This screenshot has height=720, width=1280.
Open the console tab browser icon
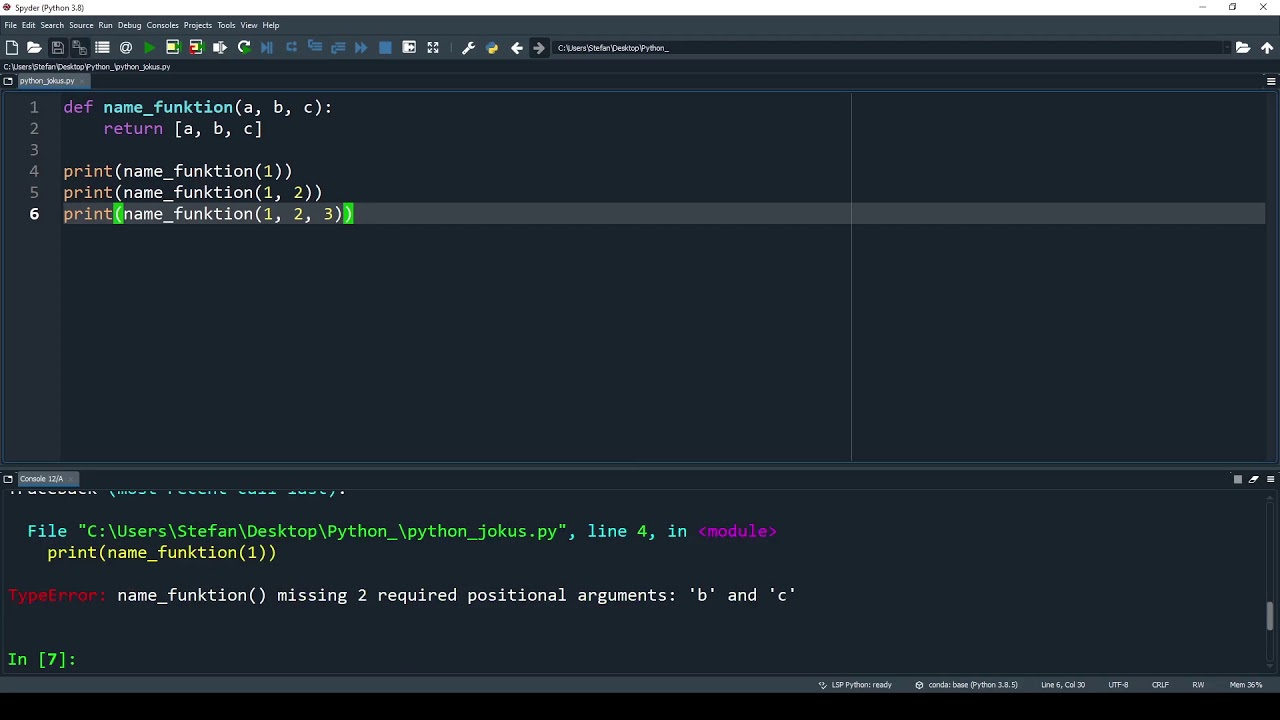[8, 479]
